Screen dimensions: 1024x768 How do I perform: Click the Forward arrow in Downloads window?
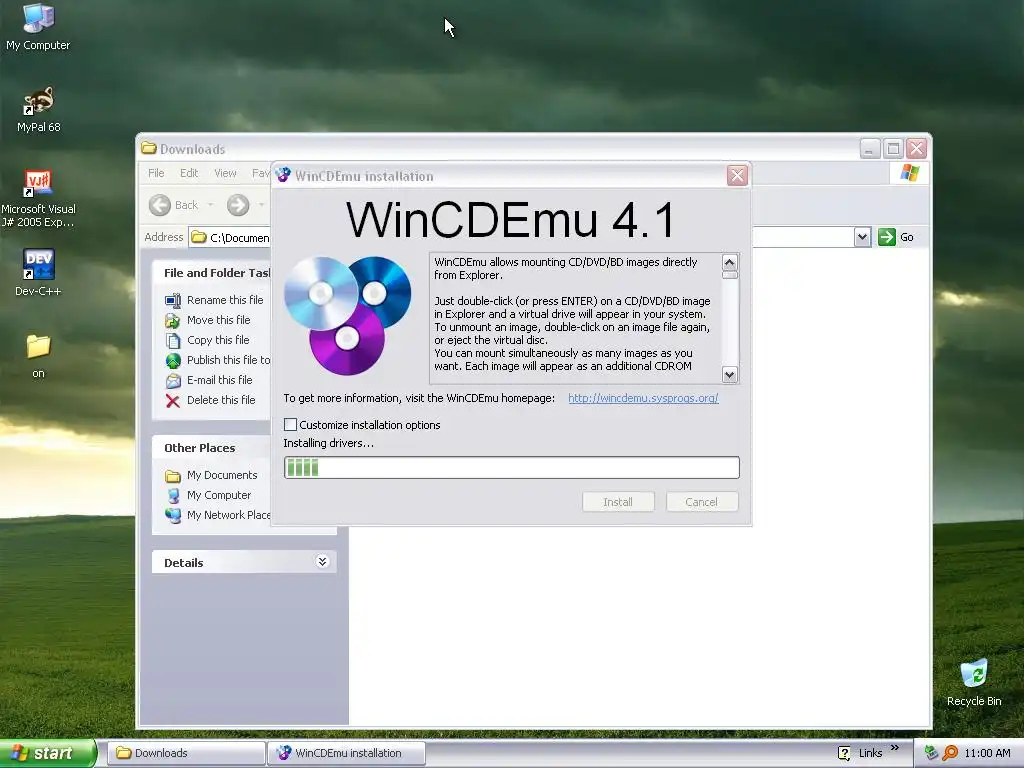tap(238, 205)
